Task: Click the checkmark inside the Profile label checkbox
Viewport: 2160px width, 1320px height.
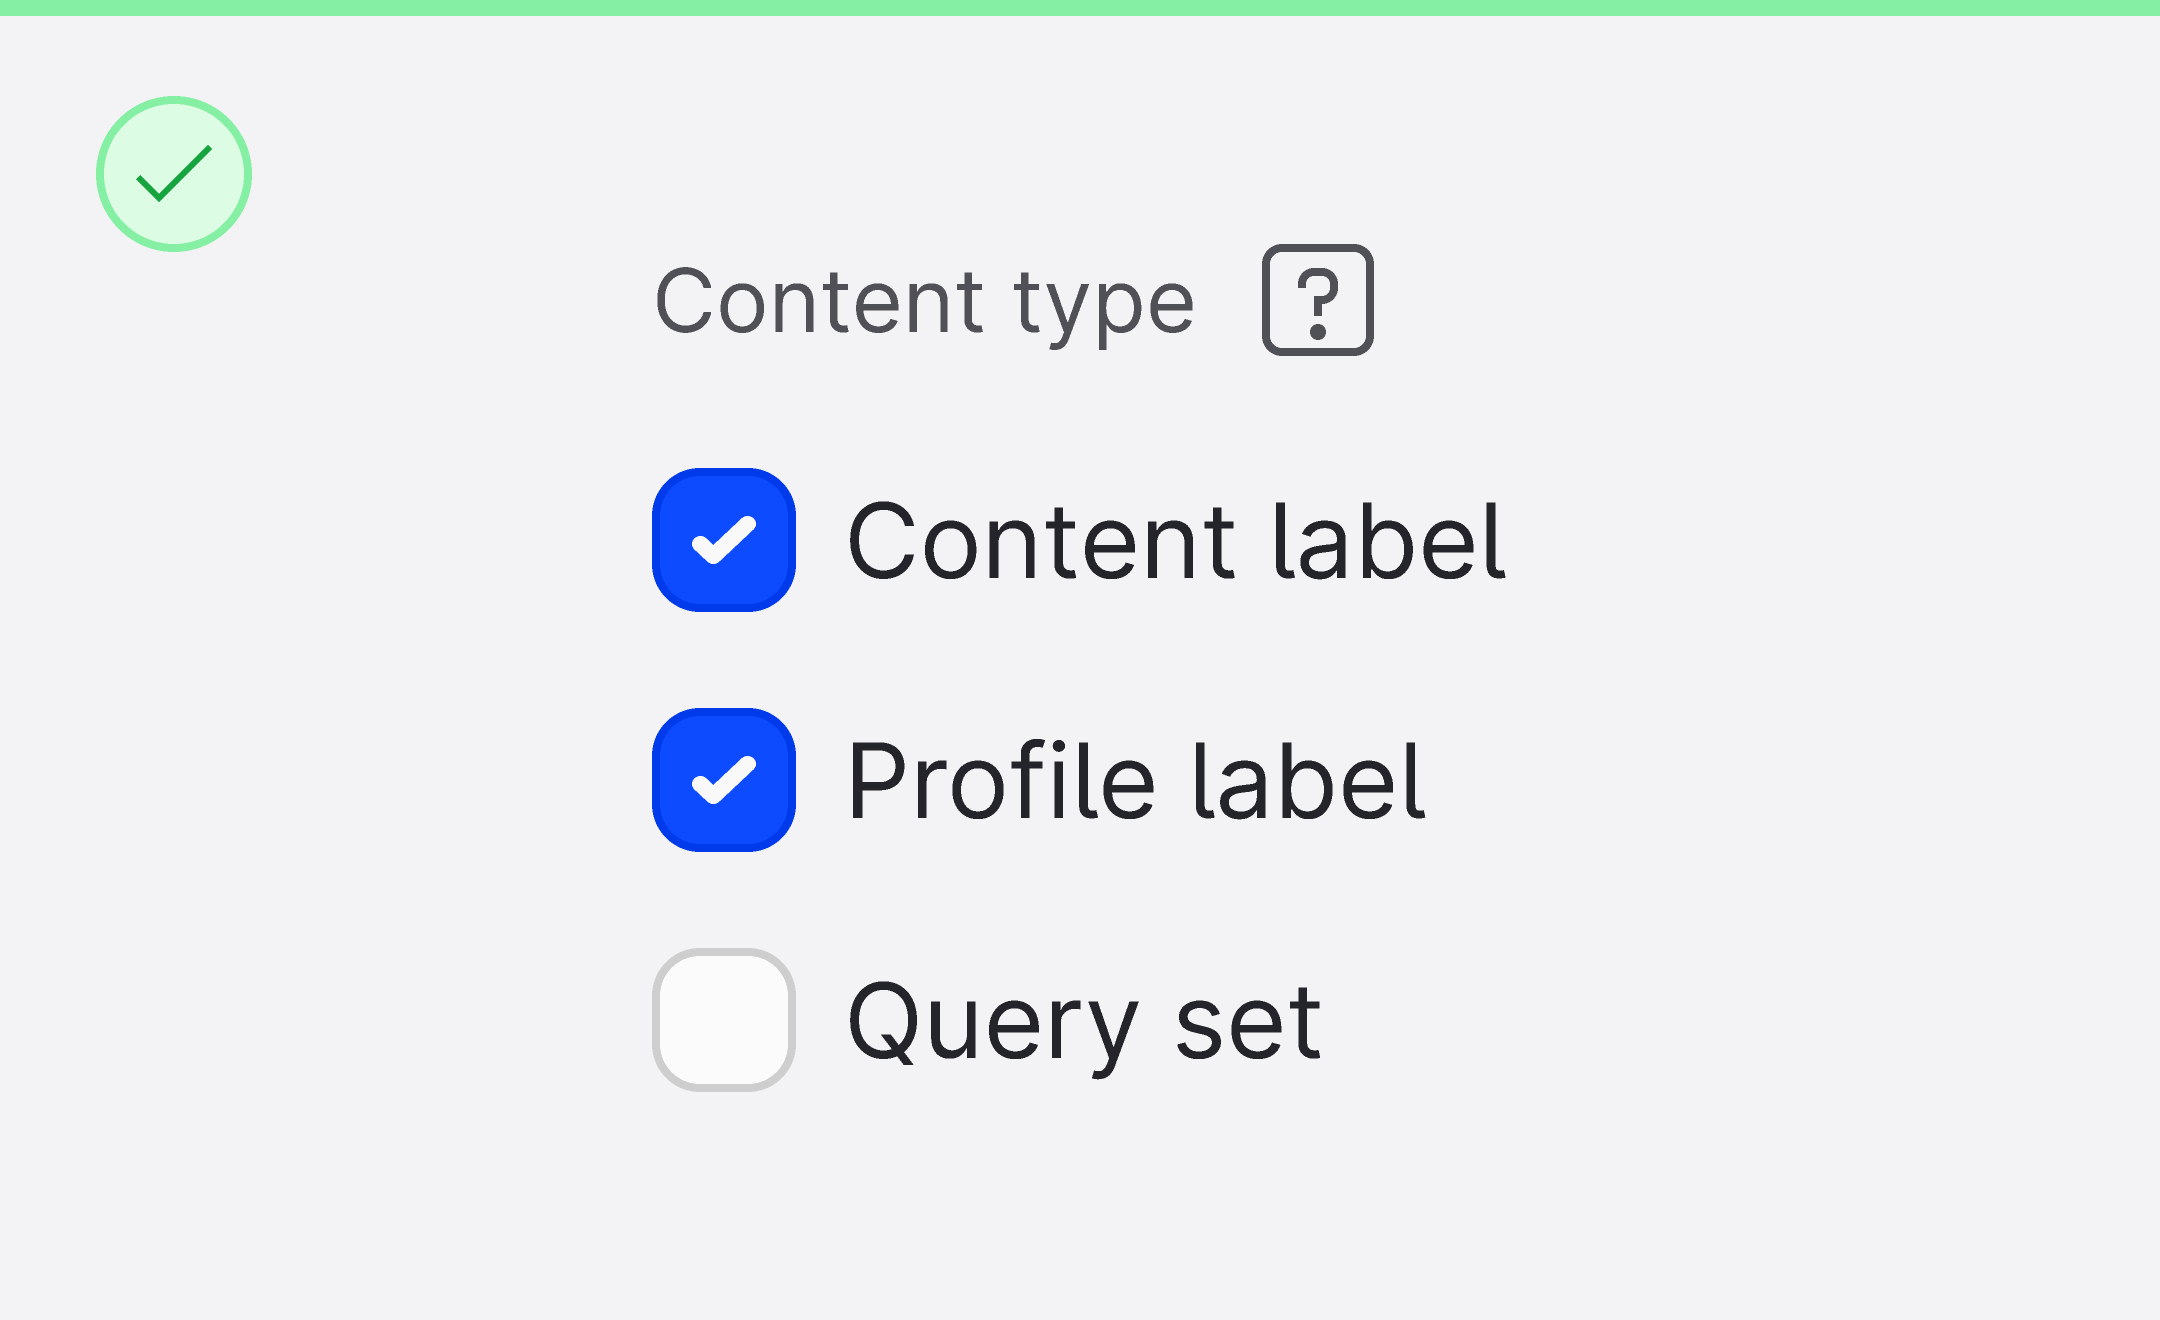Action: click(723, 780)
